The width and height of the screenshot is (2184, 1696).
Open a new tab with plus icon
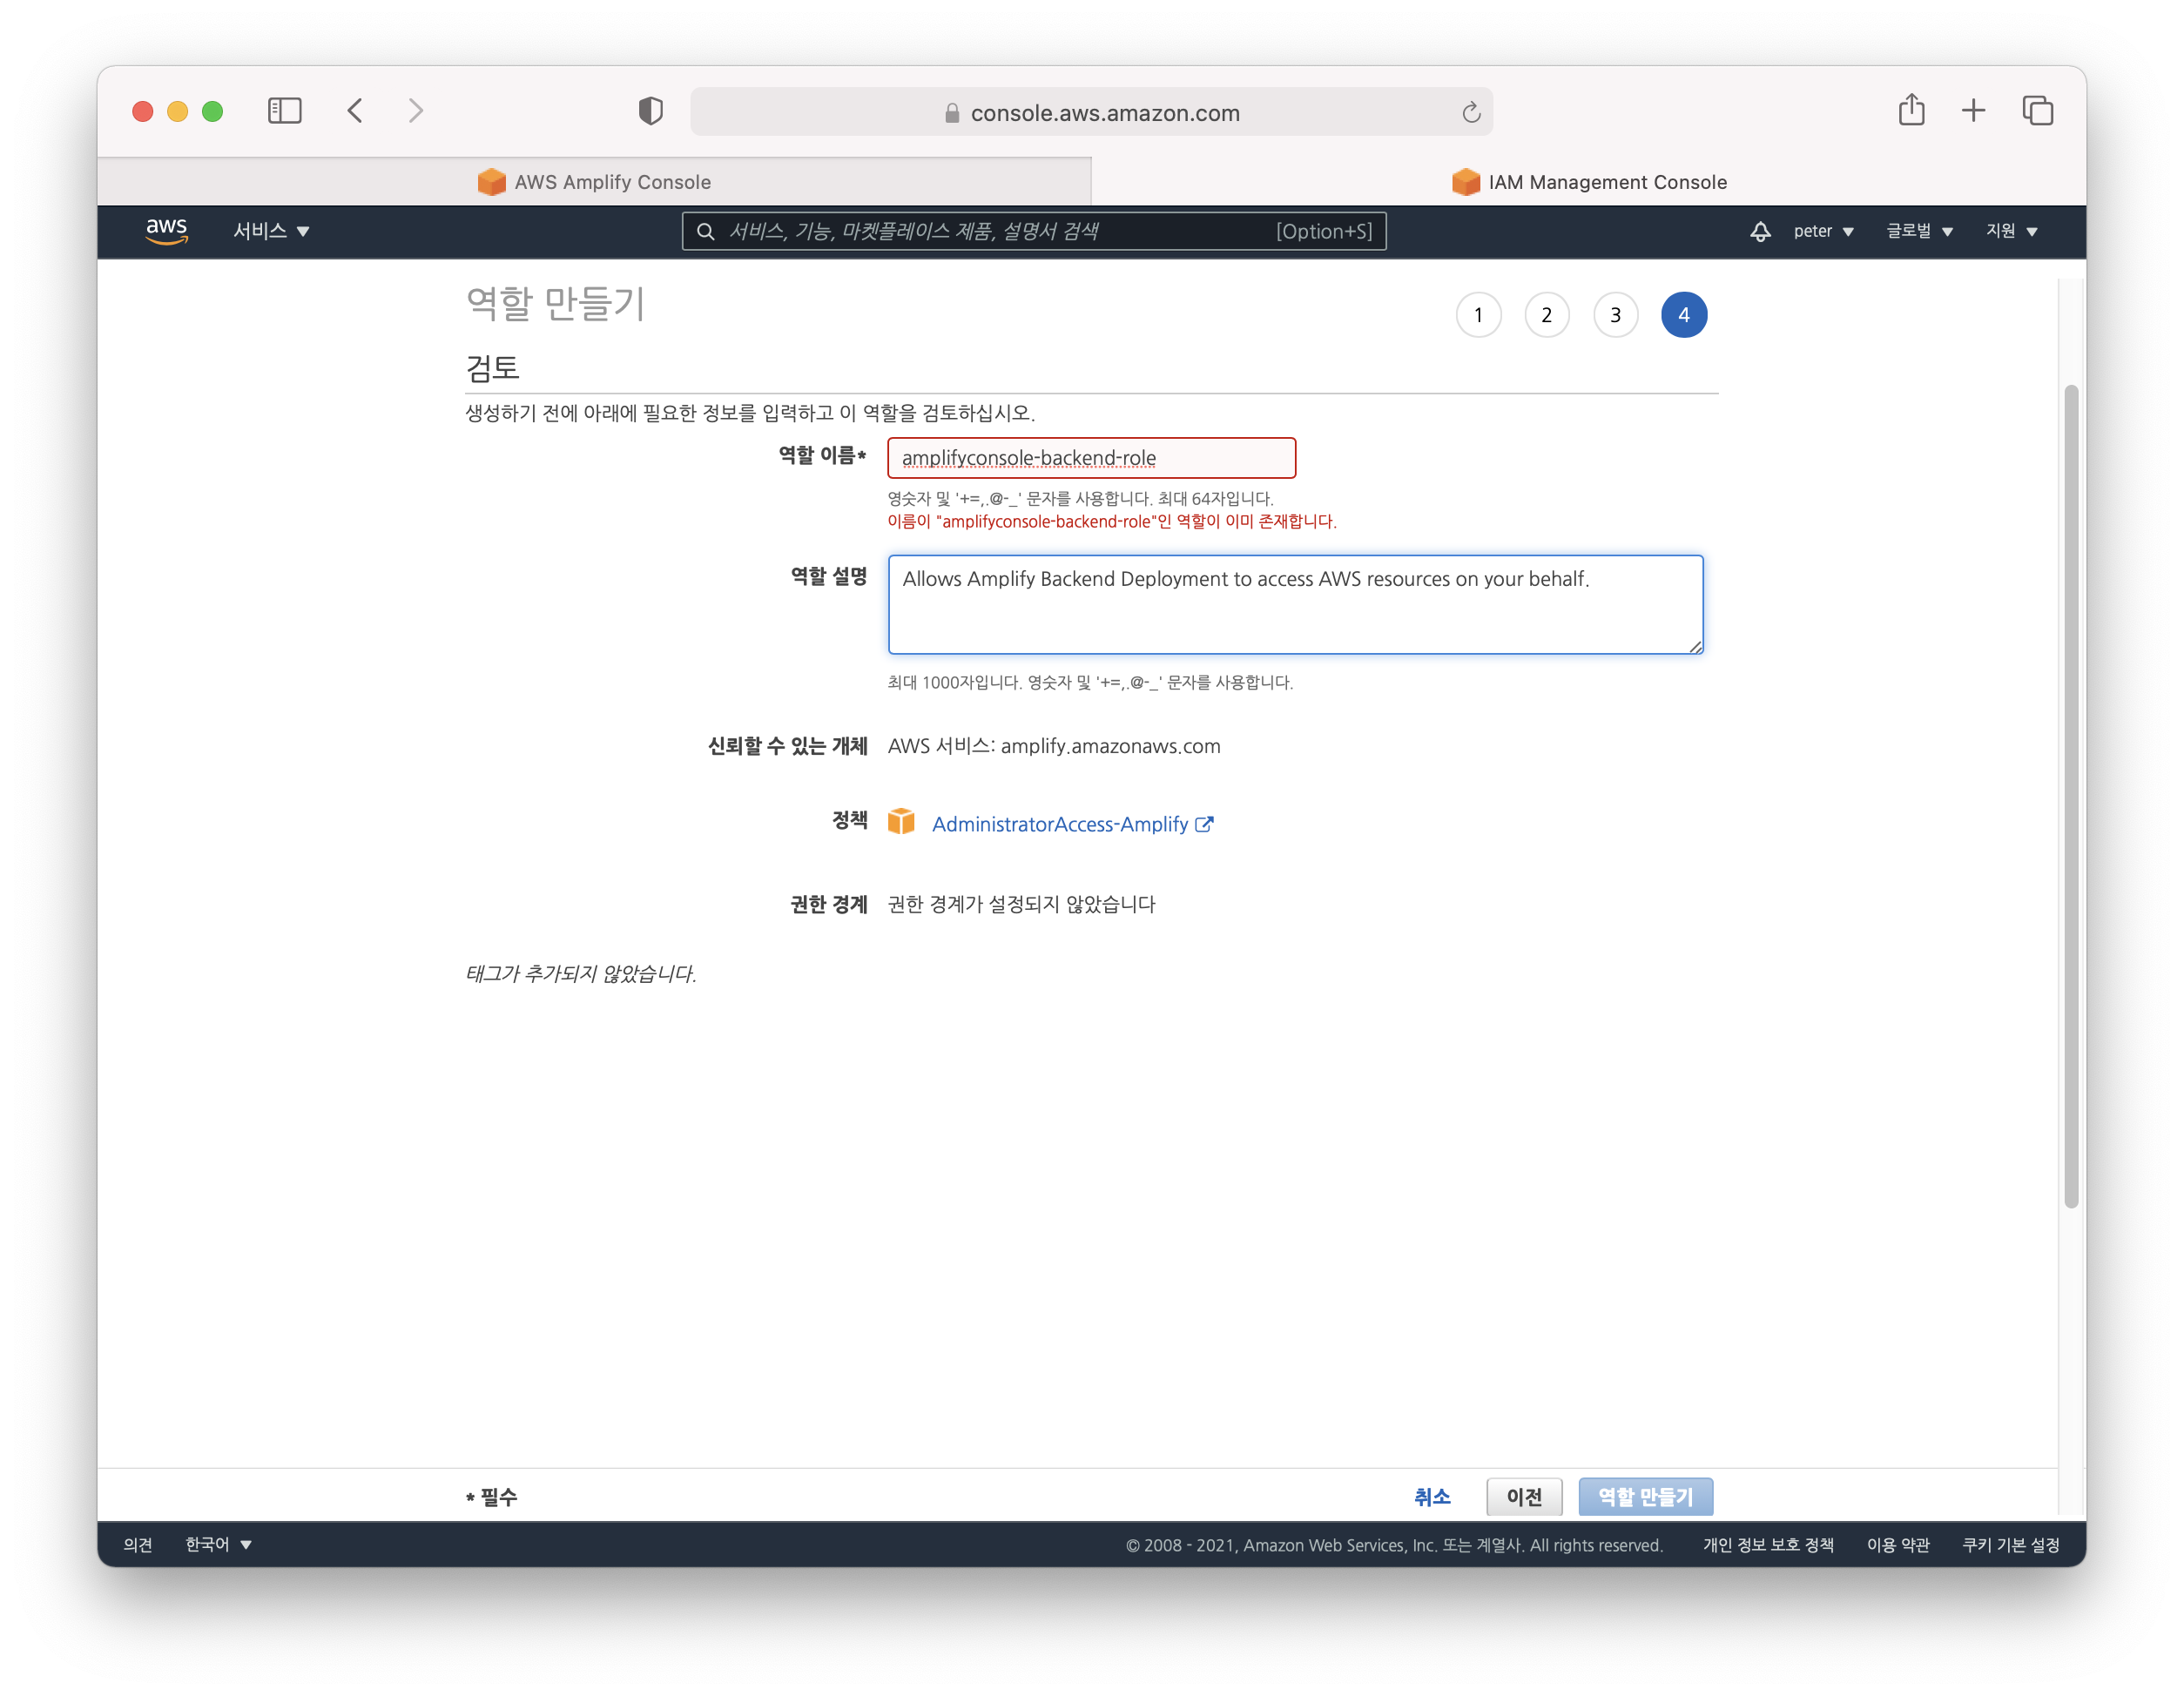tap(1973, 110)
